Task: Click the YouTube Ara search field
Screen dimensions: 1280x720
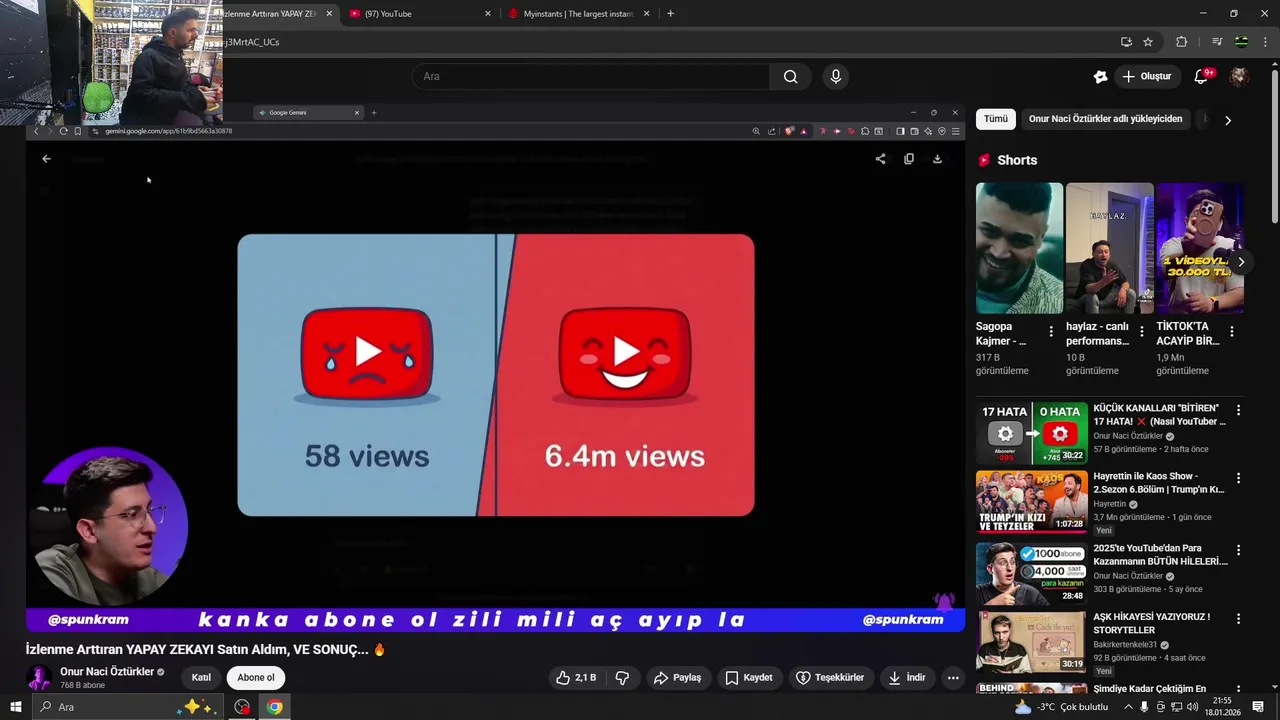Action: pyautogui.click(x=591, y=76)
